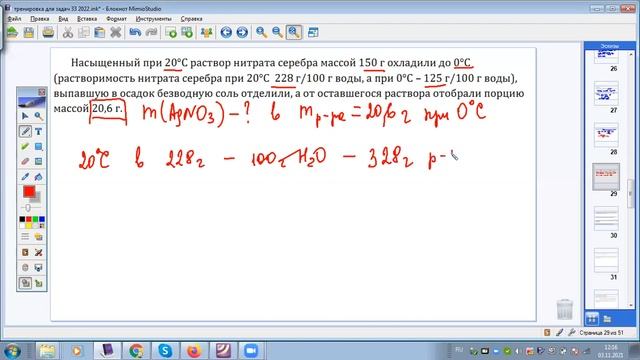Open the Правка menu

(39, 19)
